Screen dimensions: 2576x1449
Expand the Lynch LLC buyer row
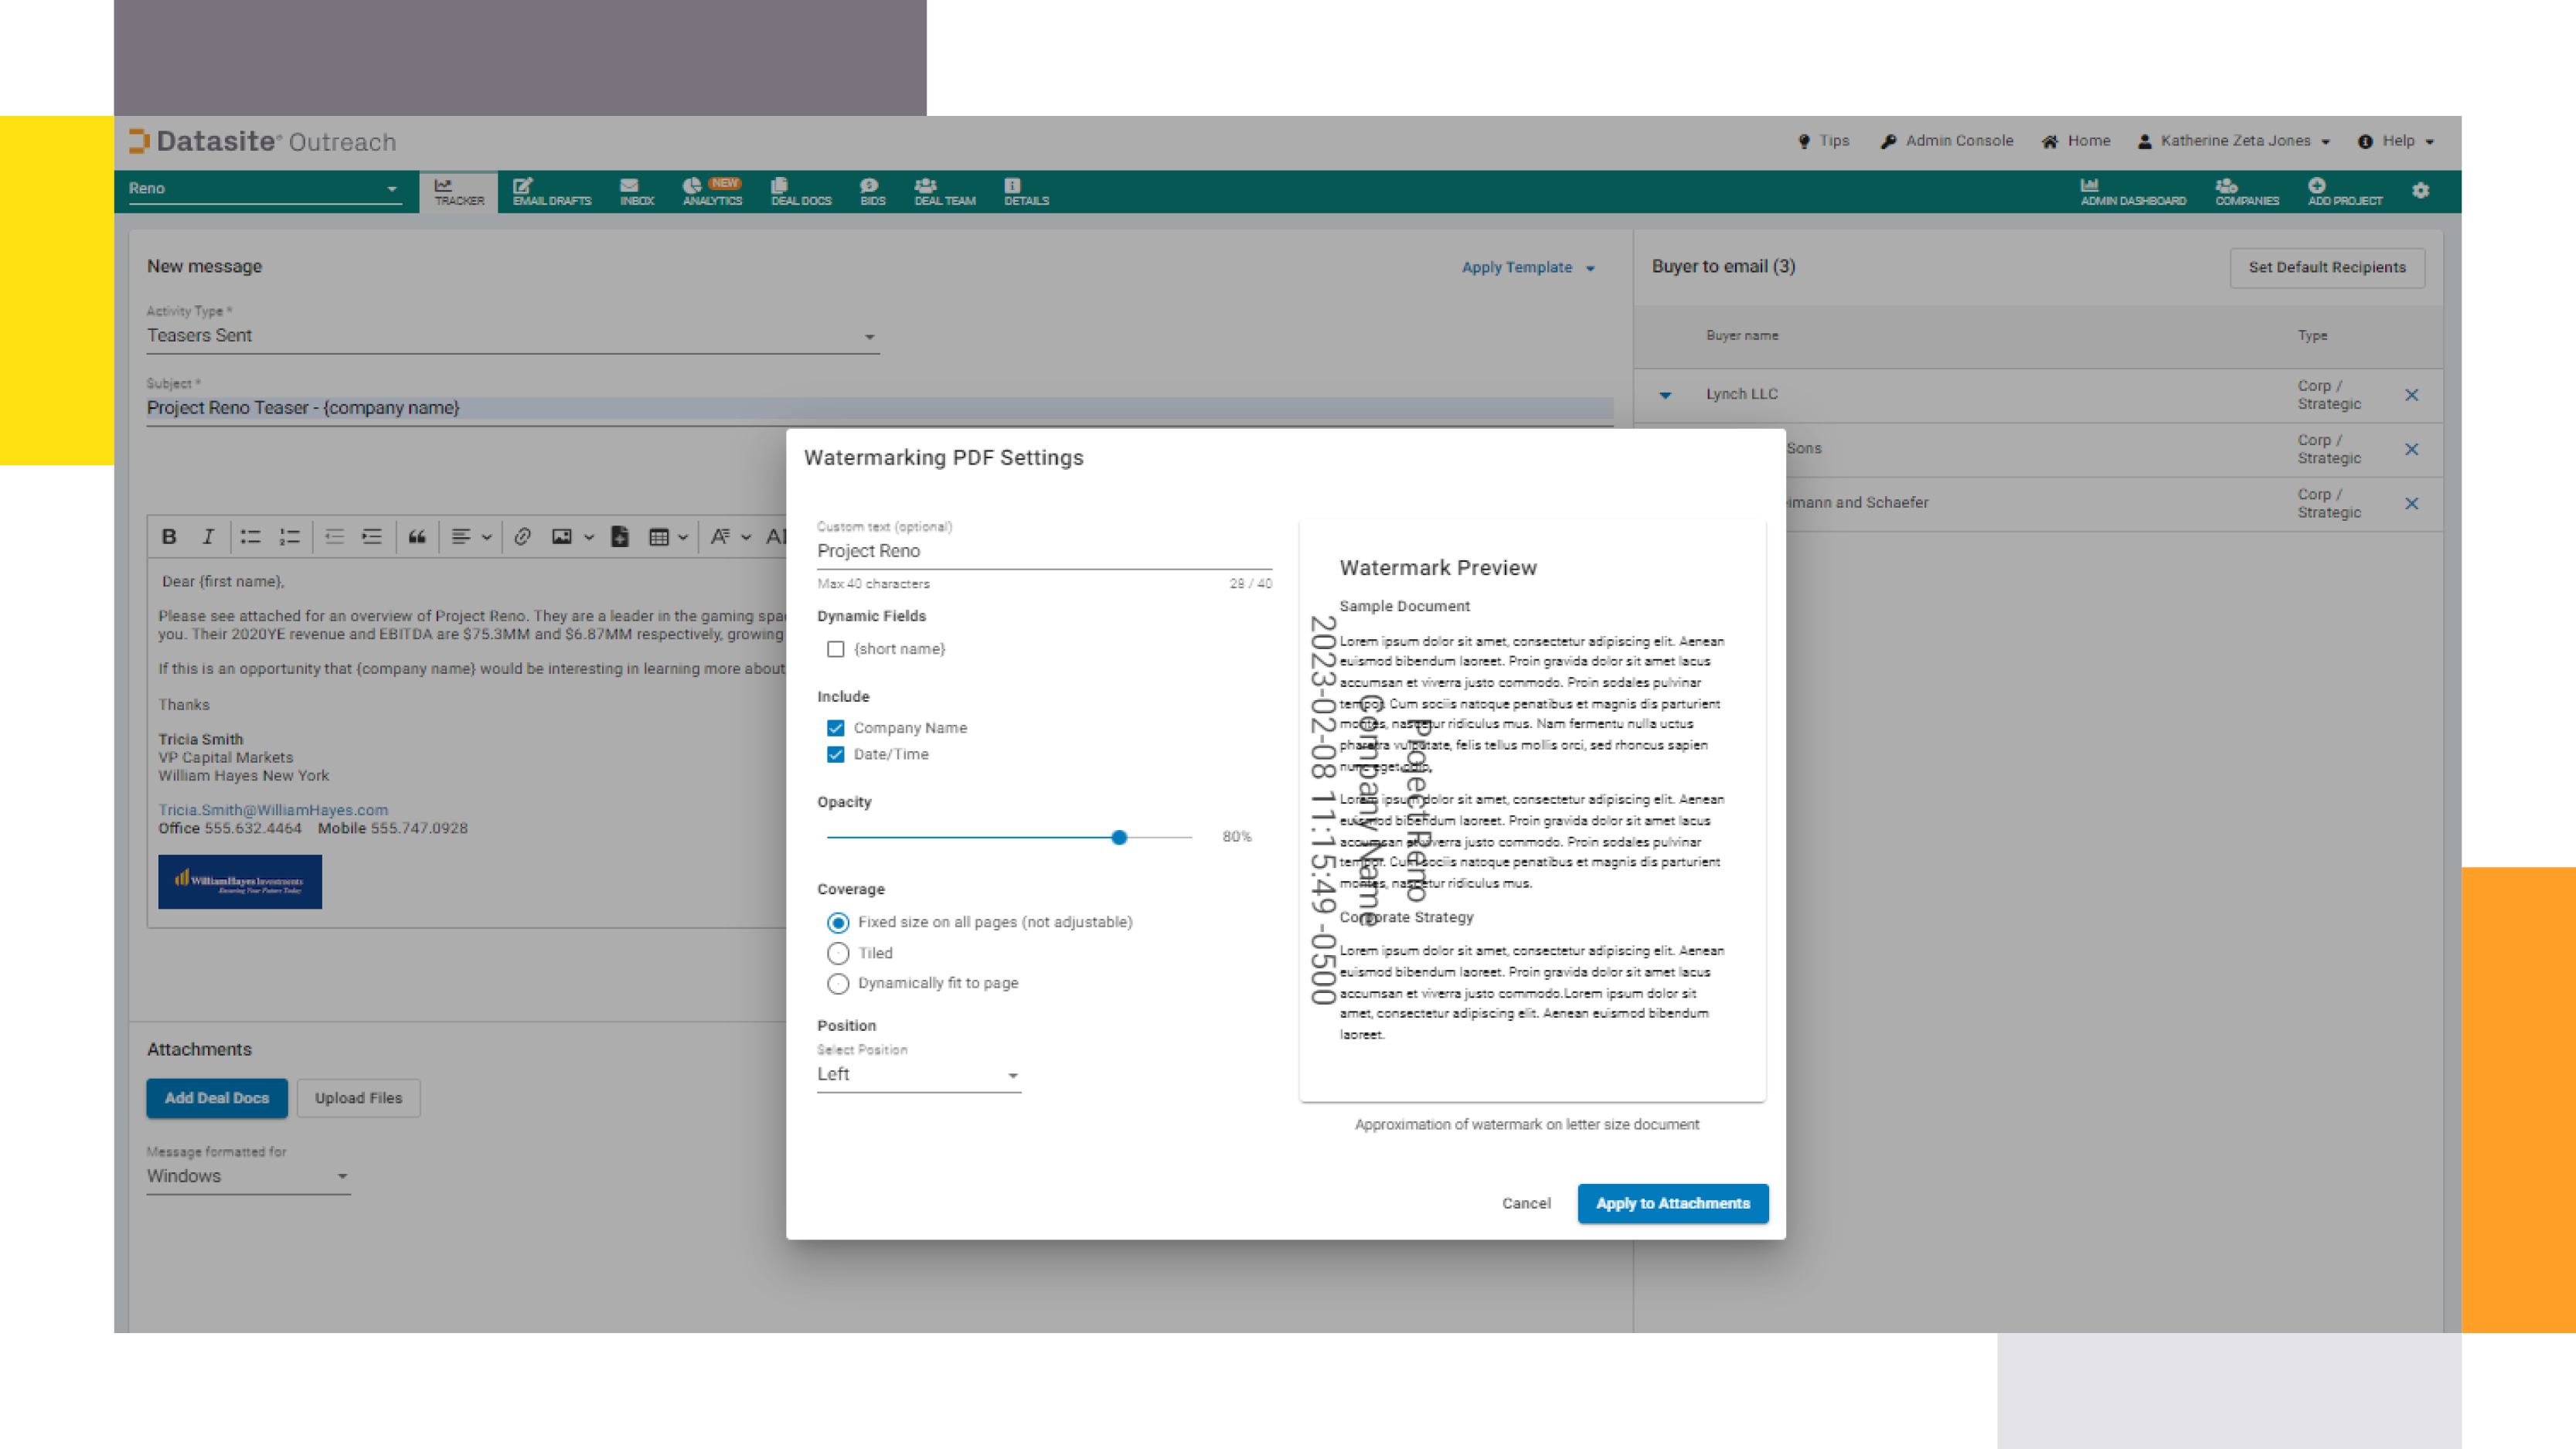[x=1665, y=395]
